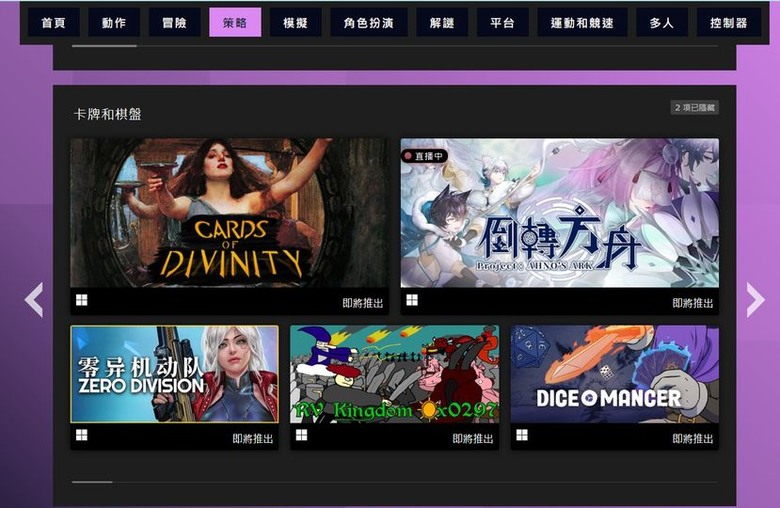
Task: Click 即將推出 under RV Kingdom
Action: pos(473,438)
